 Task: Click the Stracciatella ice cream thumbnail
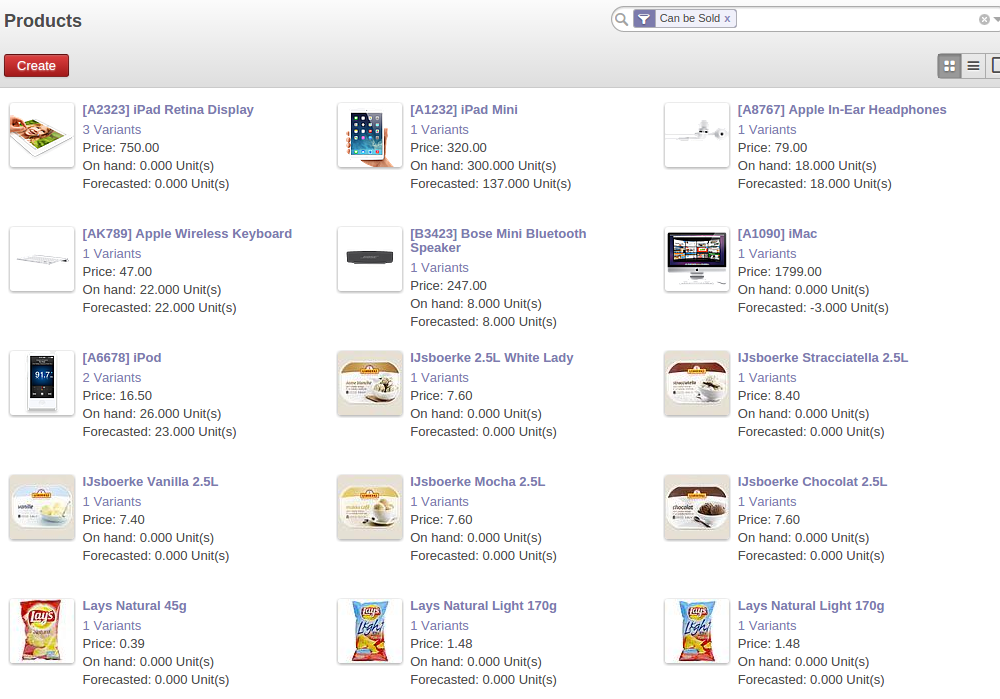[x=696, y=383]
